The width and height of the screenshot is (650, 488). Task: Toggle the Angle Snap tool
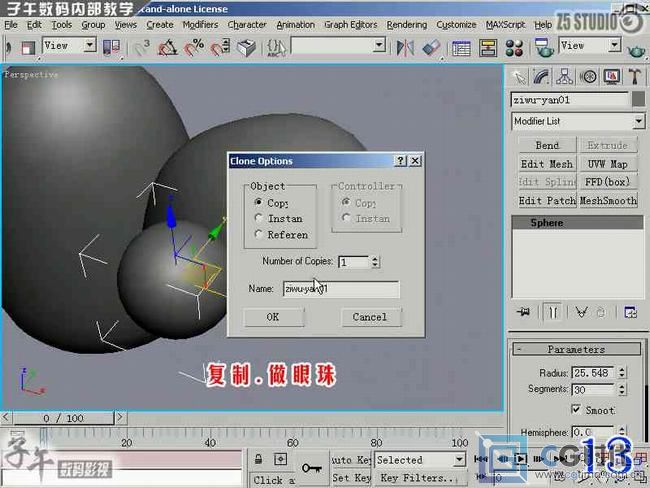[x=168, y=48]
